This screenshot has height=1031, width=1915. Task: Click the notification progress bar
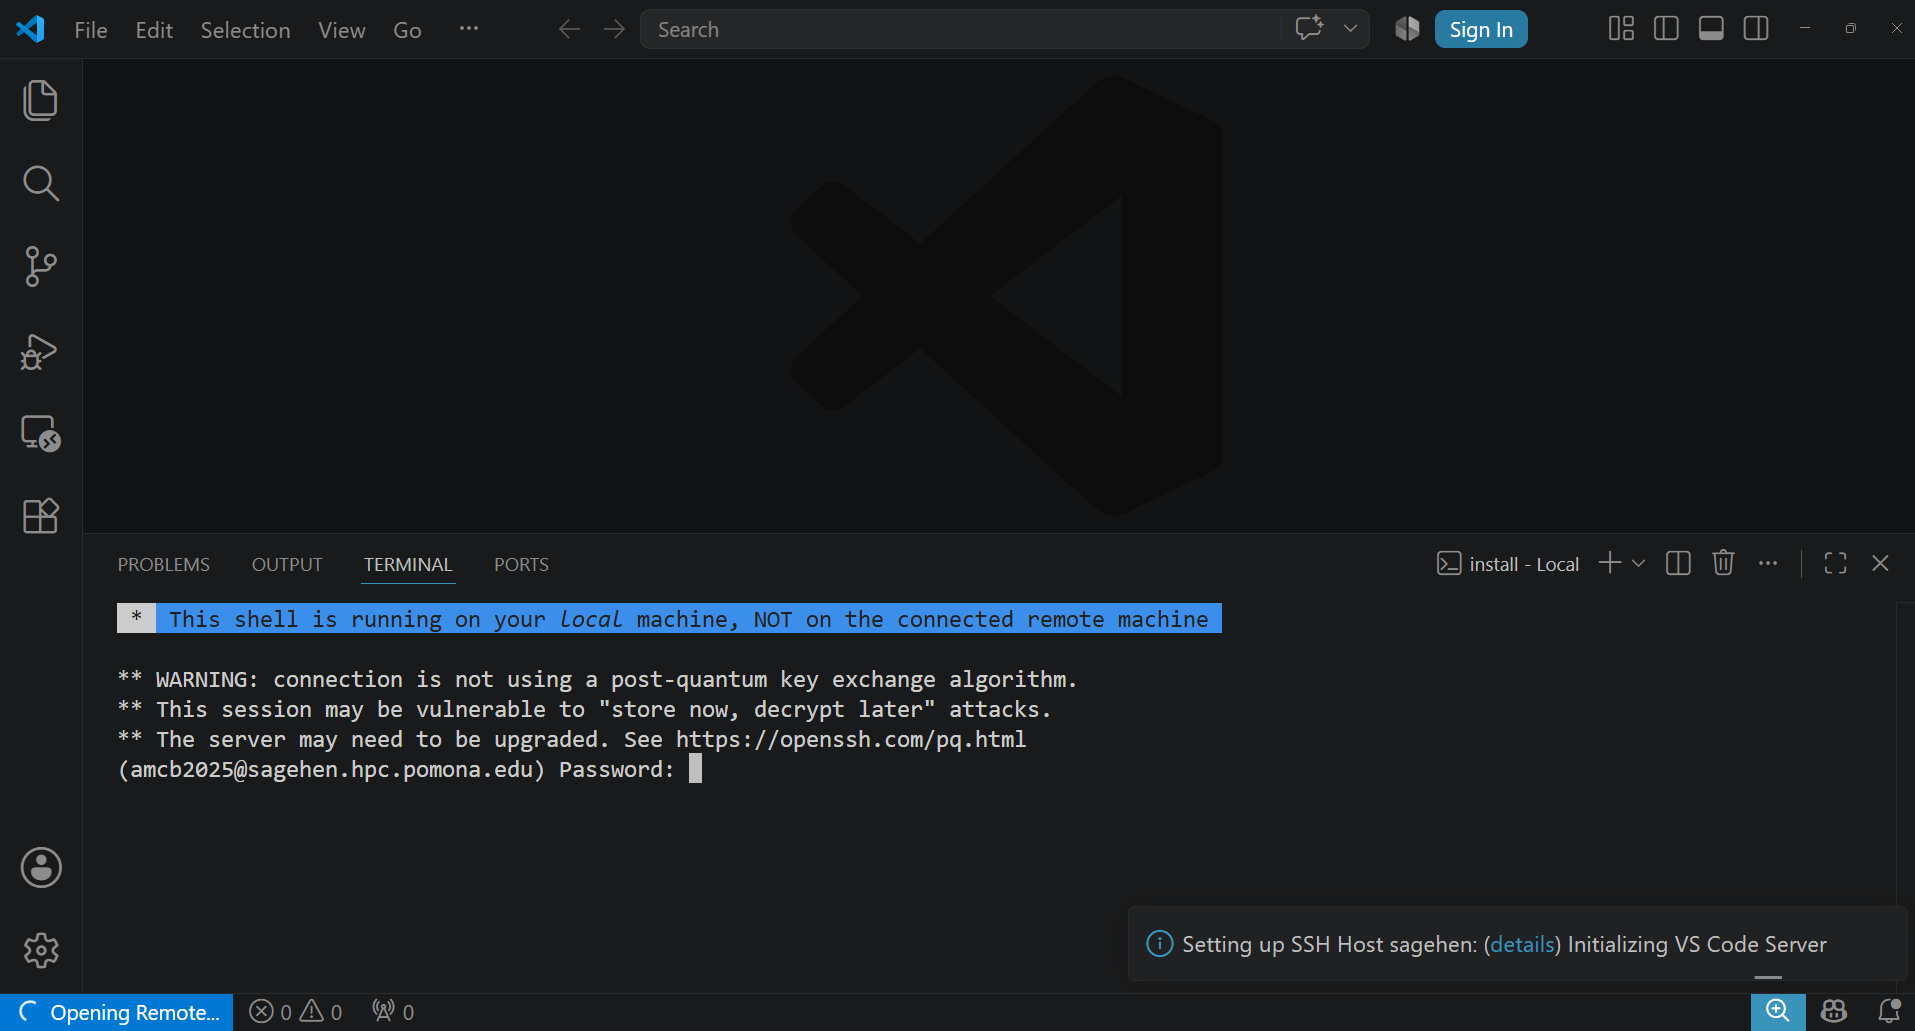(1768, 977)
